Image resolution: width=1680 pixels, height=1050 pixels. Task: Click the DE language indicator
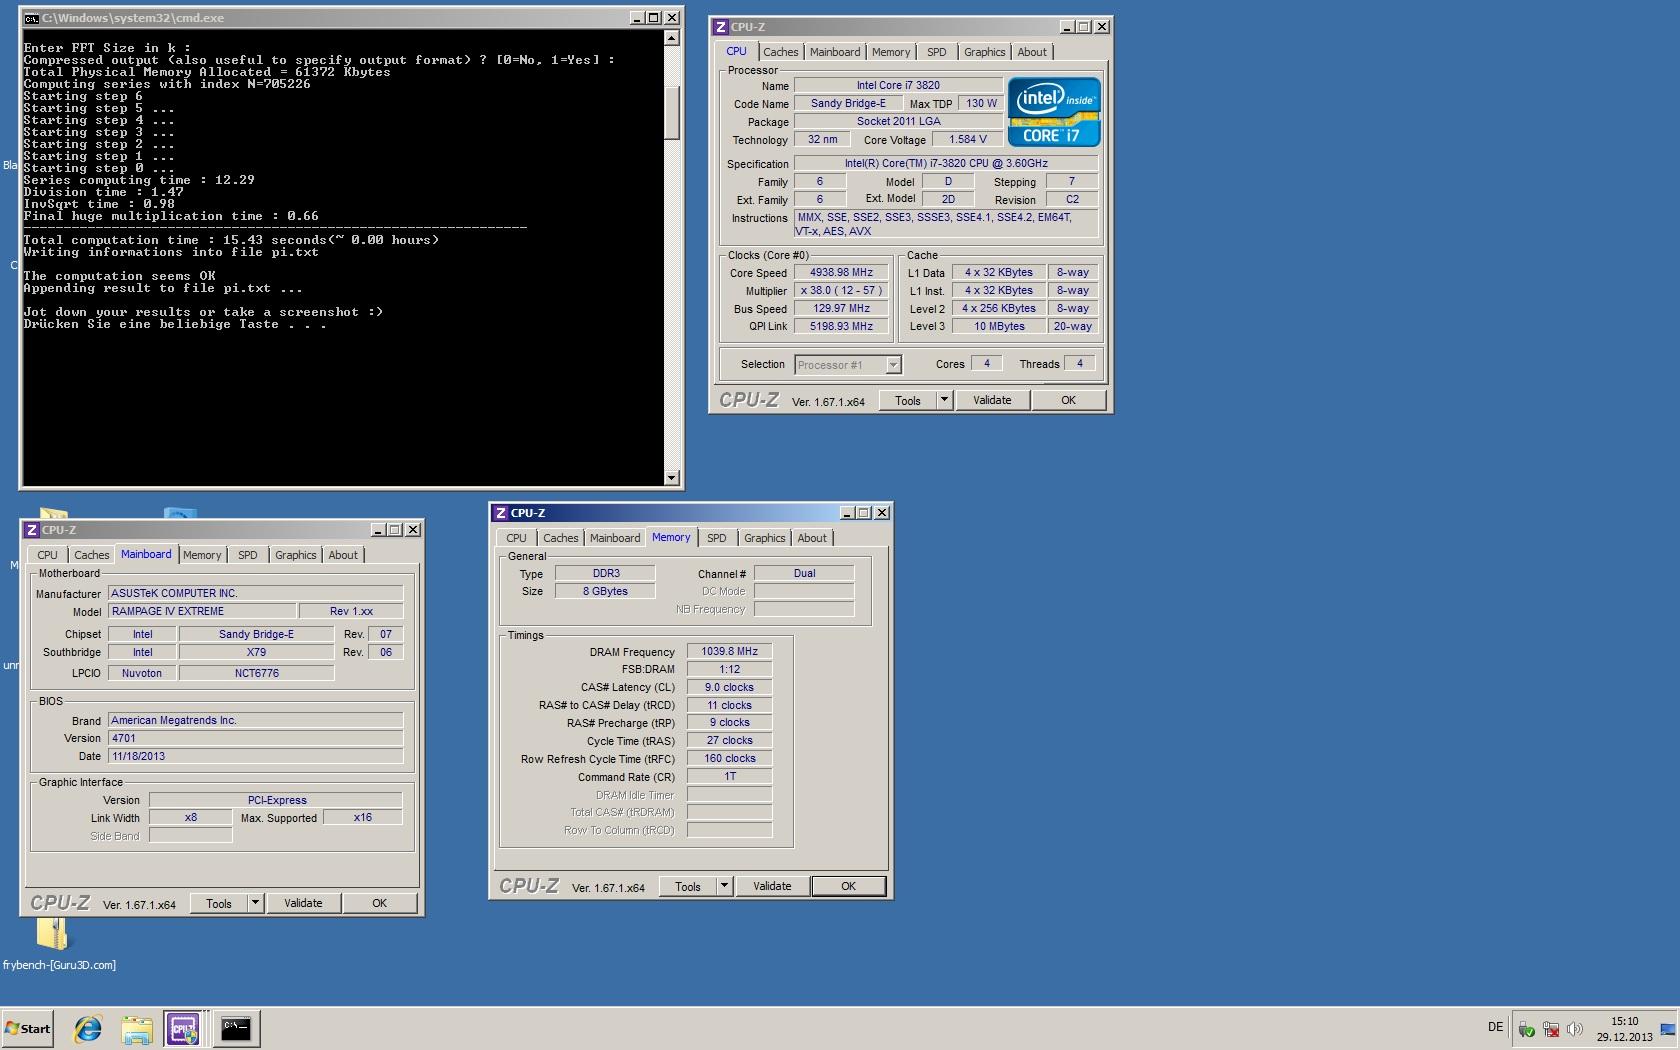(x=1495, y=1027)
